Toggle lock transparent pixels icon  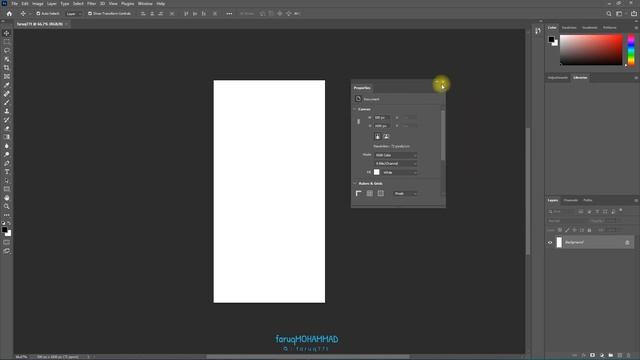tap(560, 230)
